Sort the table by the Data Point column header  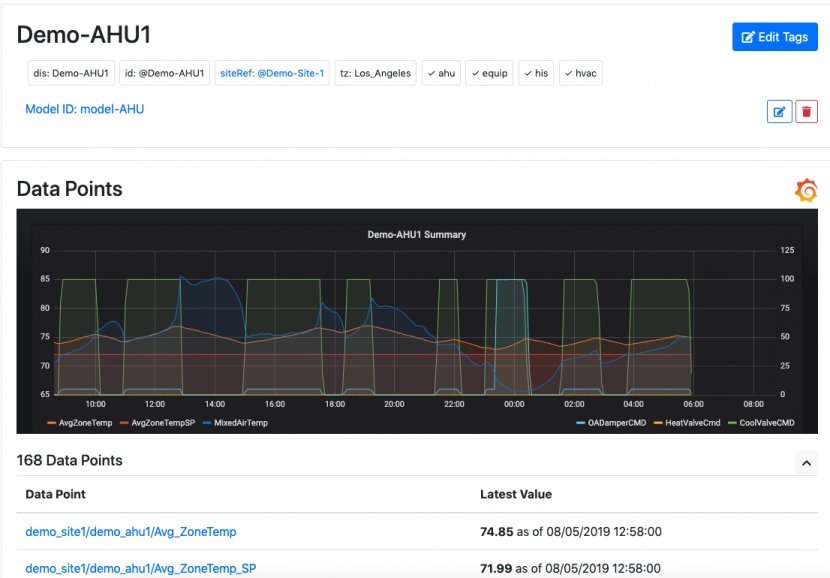tap(55, 494)
